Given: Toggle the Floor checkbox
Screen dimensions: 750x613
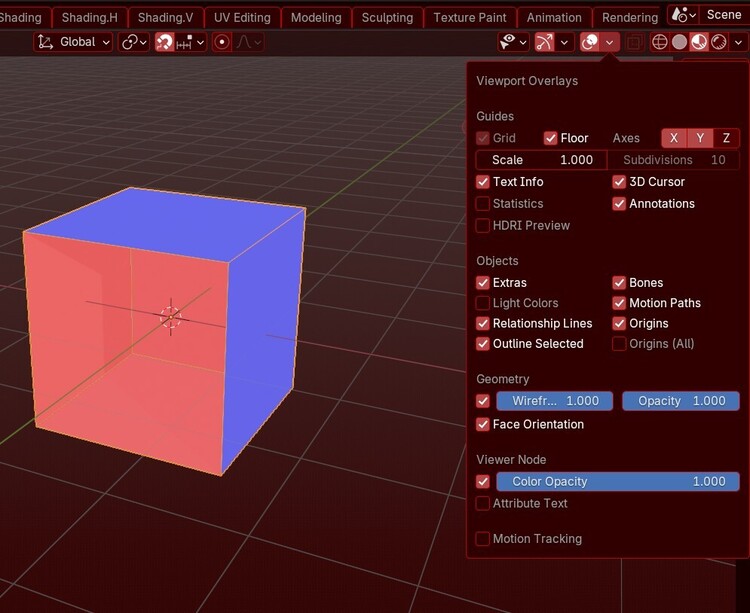Looking at the screenshot, I should [x=550, y=138].
